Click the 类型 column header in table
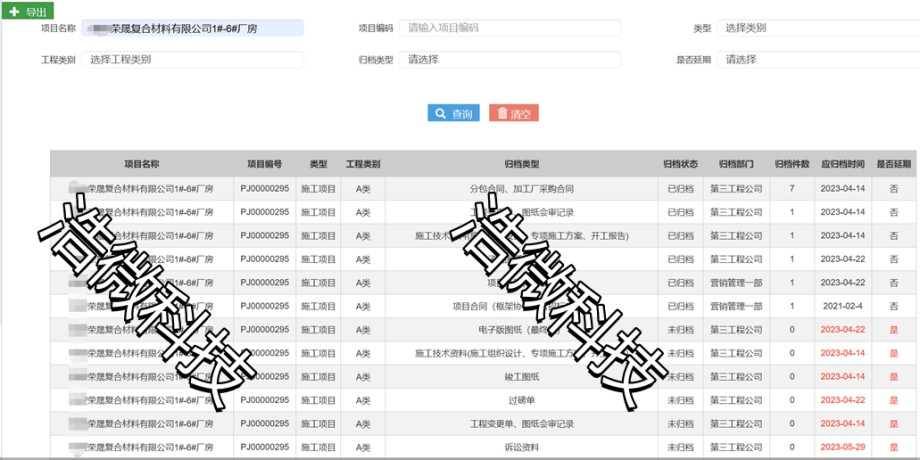Screen dimensions: 920x460 [x=318, y=164]
